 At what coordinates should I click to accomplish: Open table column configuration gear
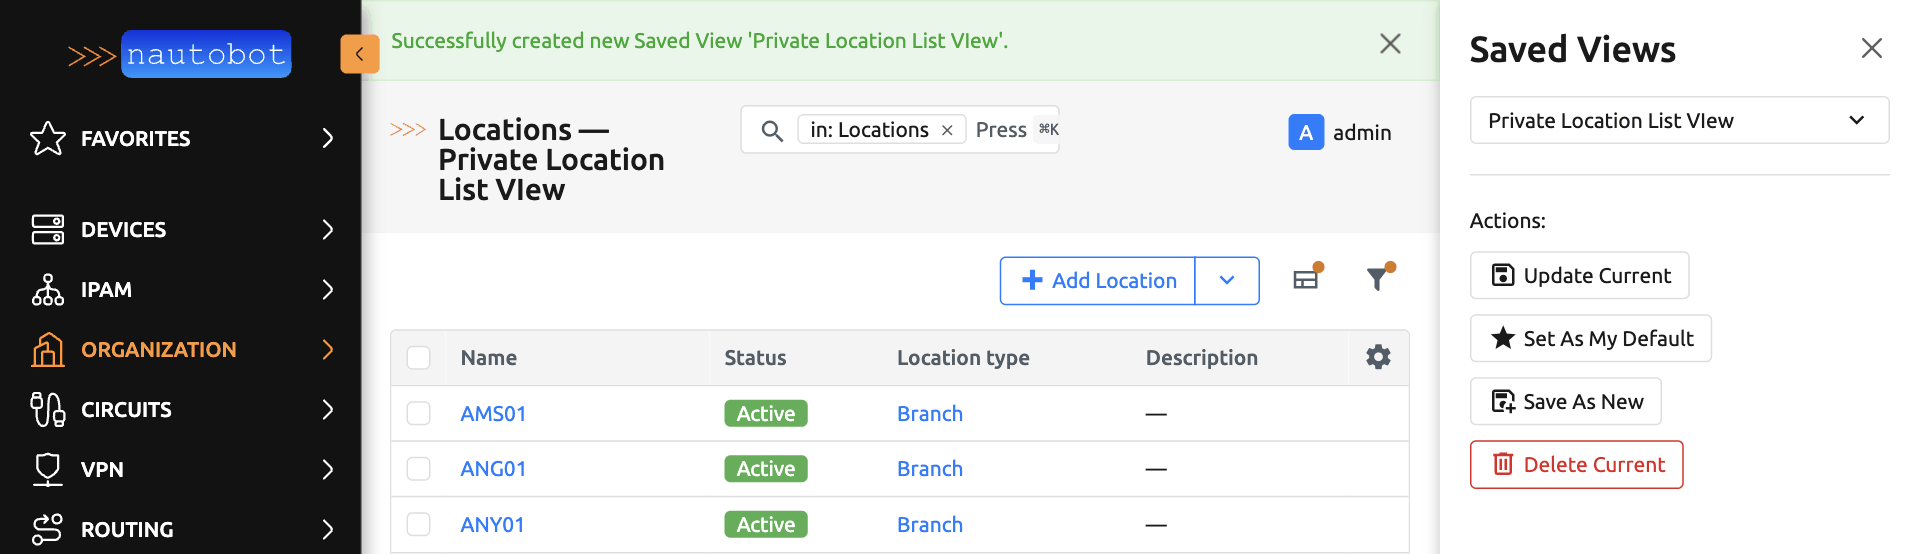pos(1378,357)
